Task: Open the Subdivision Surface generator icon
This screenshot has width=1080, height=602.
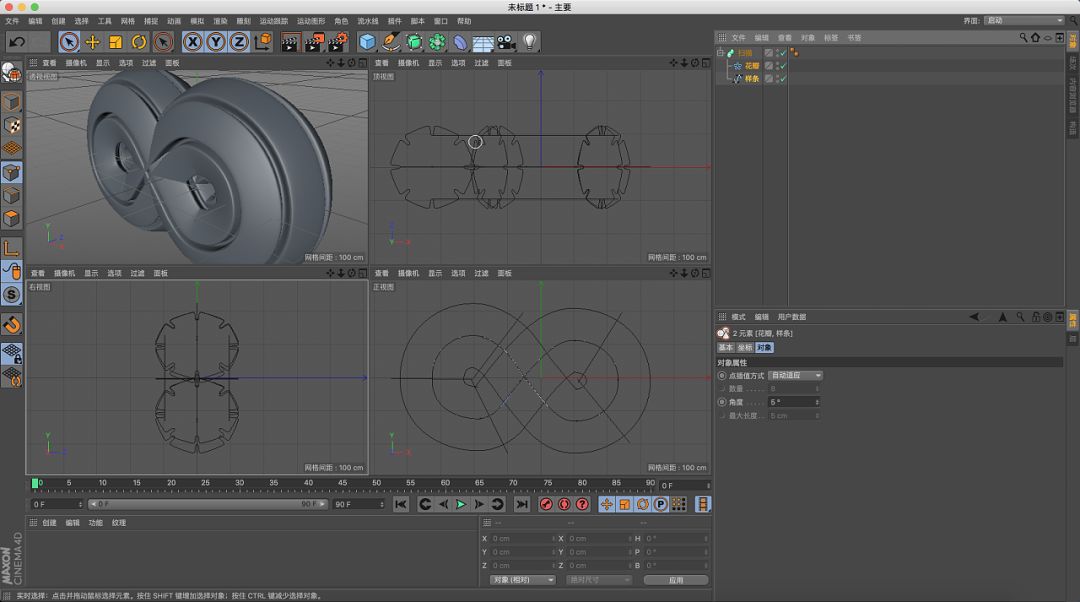Action: (414, 42)
